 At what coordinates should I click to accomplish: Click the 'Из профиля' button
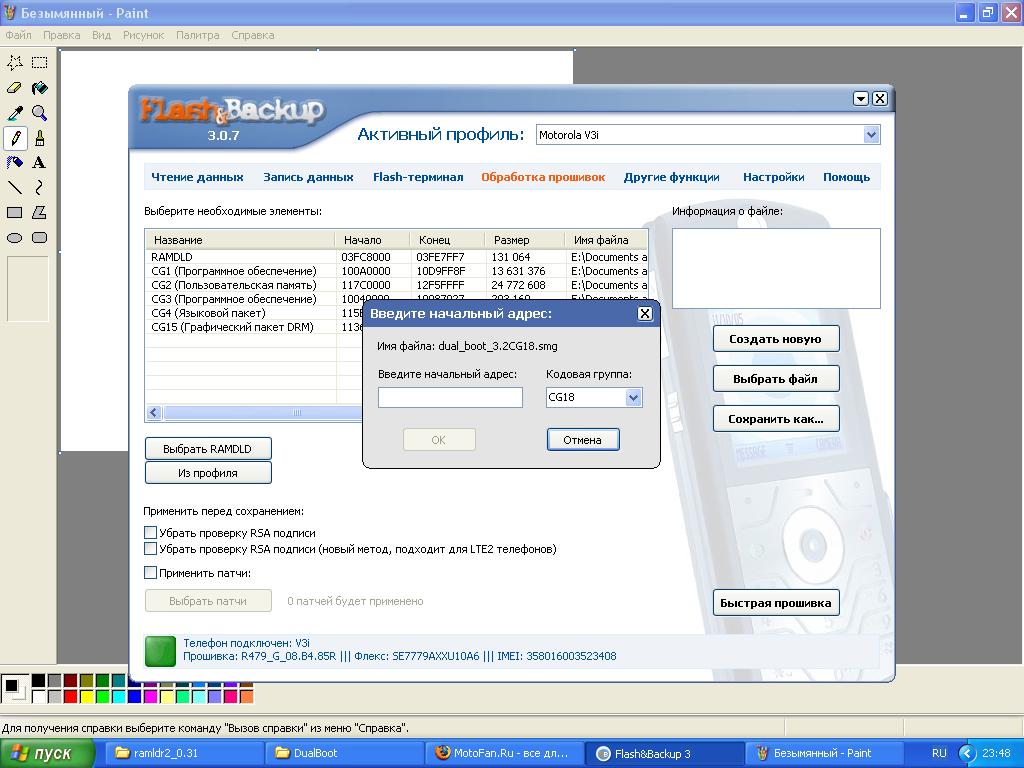[208, 473]
